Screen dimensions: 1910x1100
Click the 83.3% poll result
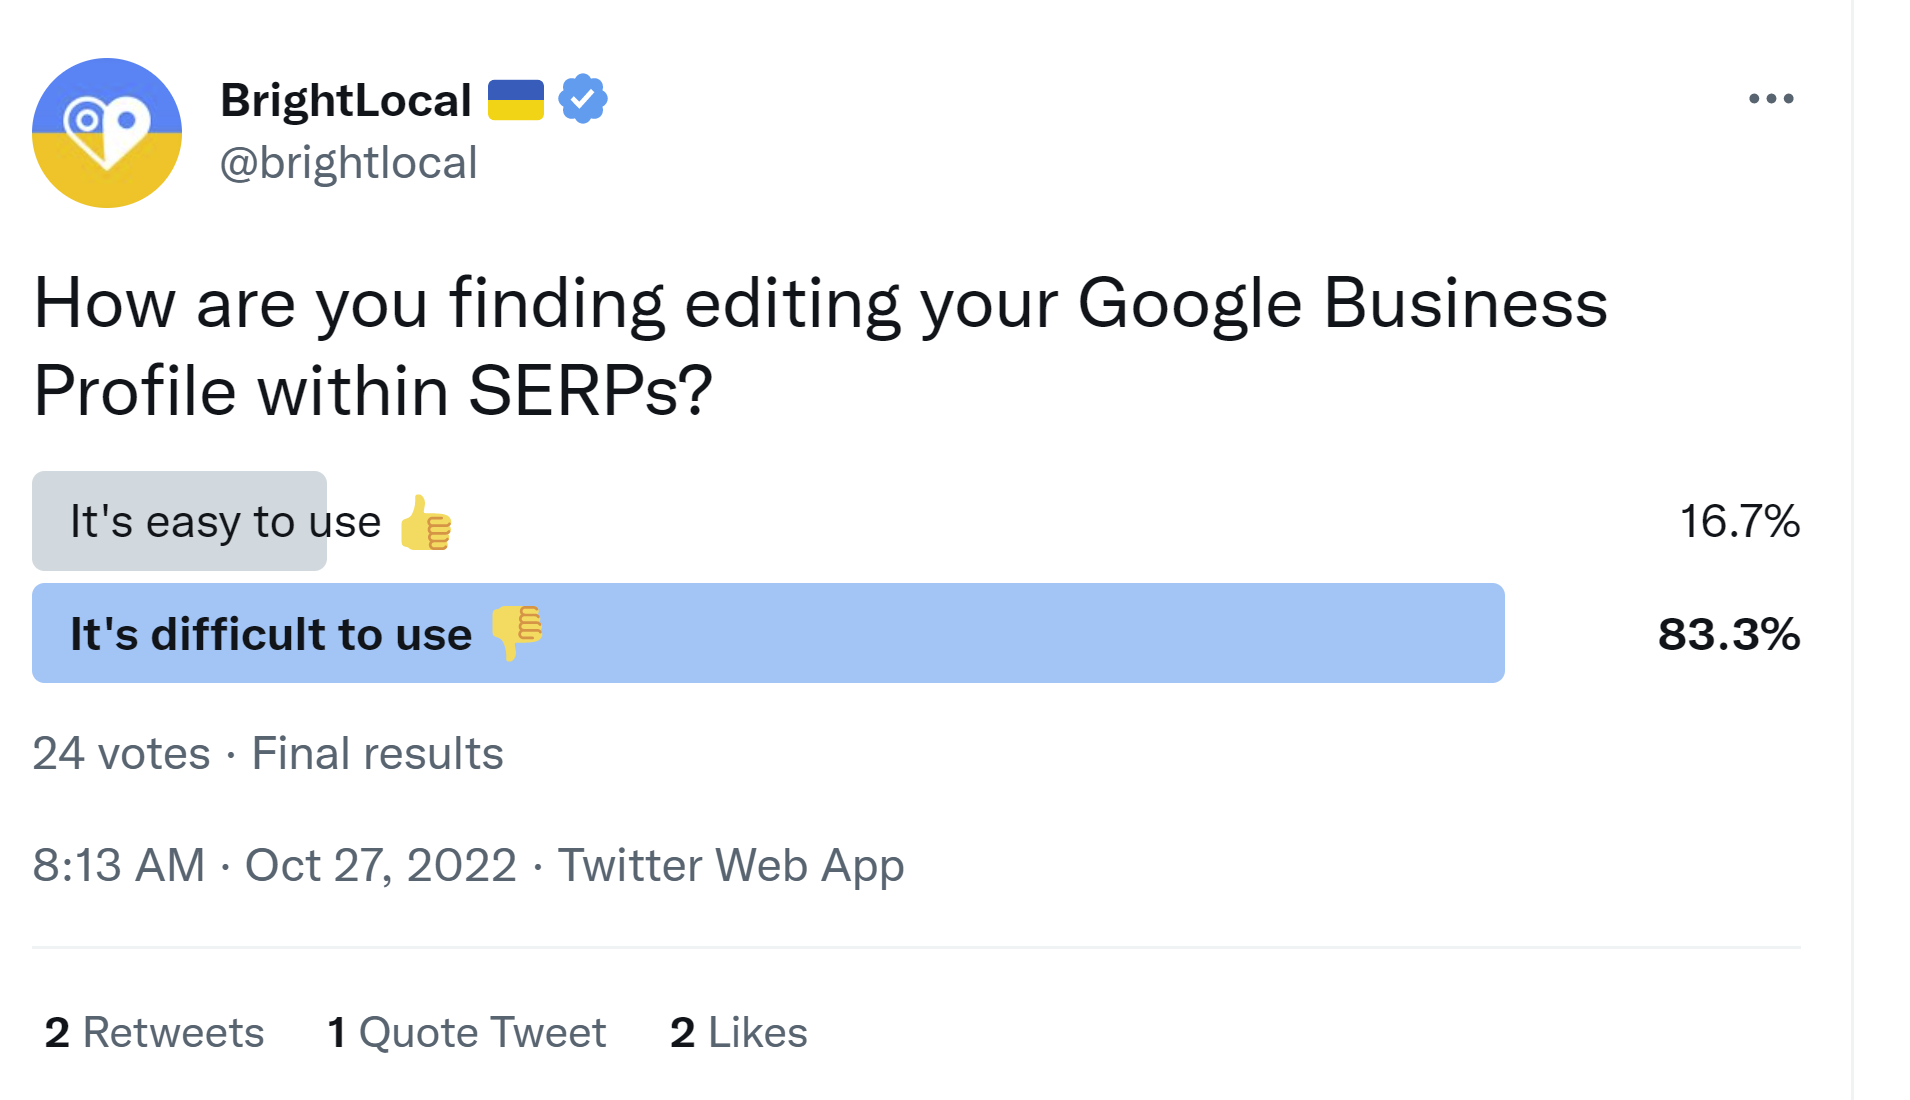pyautogui.click(x=1728, y=634)
